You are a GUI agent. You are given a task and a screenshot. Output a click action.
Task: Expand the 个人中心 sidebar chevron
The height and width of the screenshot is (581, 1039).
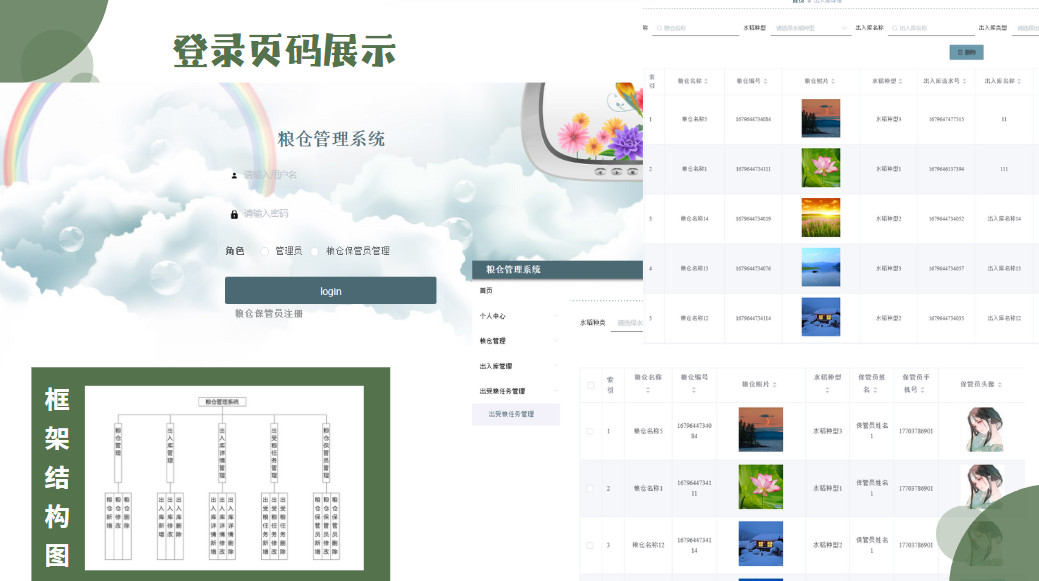[x=555, y=317]
